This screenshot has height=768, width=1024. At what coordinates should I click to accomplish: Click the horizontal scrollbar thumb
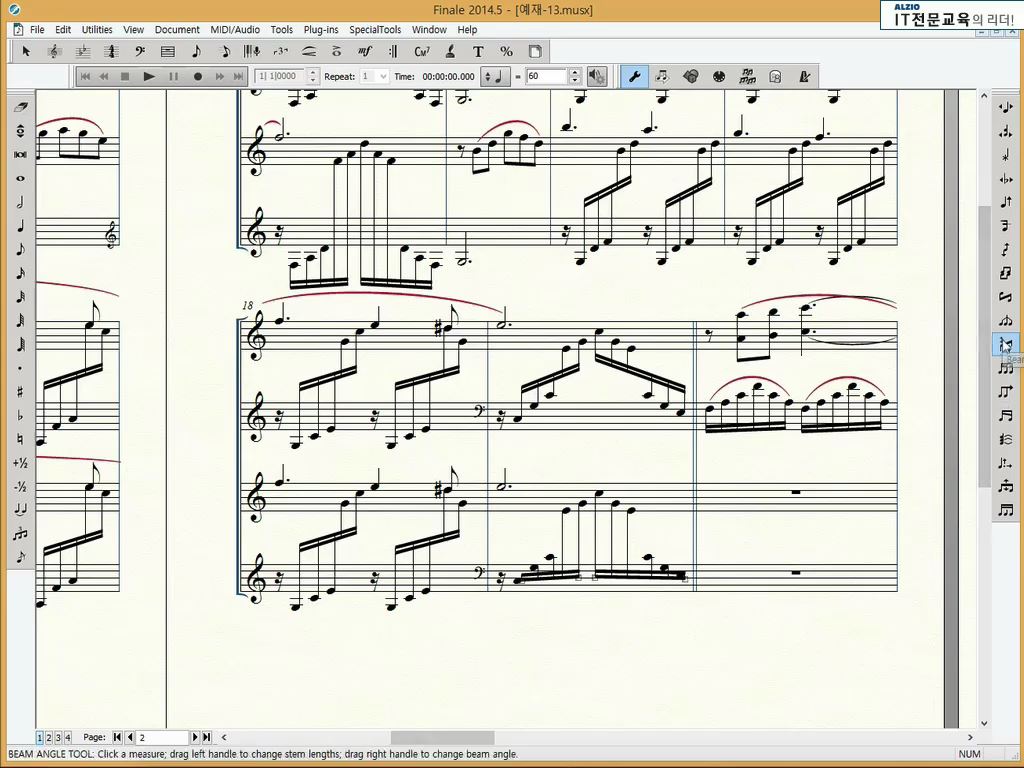click(x=442, y=737)
